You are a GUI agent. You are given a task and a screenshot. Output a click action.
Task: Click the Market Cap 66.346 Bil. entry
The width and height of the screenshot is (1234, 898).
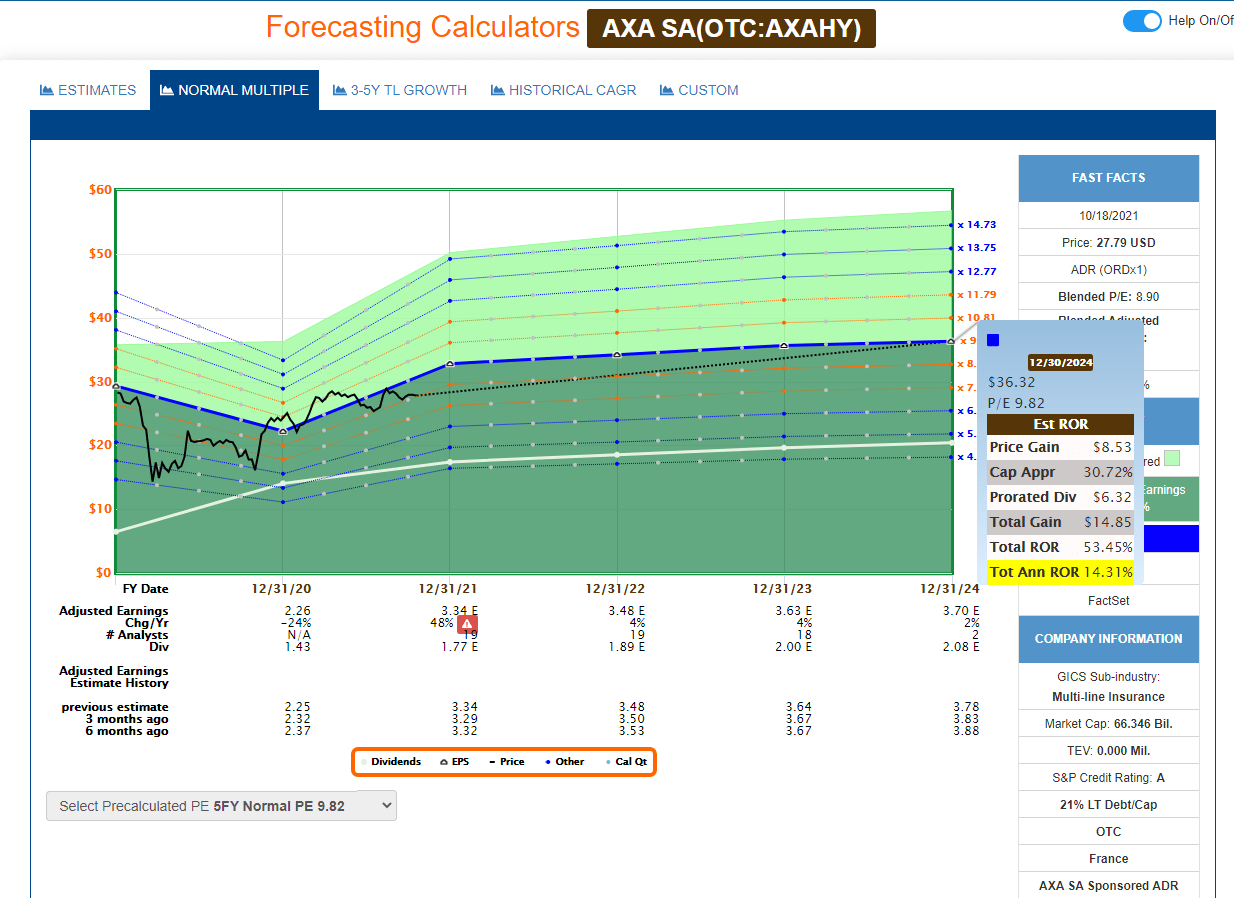coord(1108,723)
